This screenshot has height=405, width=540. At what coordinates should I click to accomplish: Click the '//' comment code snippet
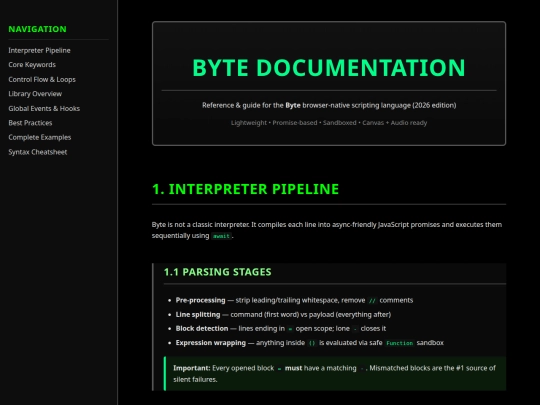pos(372,301)
